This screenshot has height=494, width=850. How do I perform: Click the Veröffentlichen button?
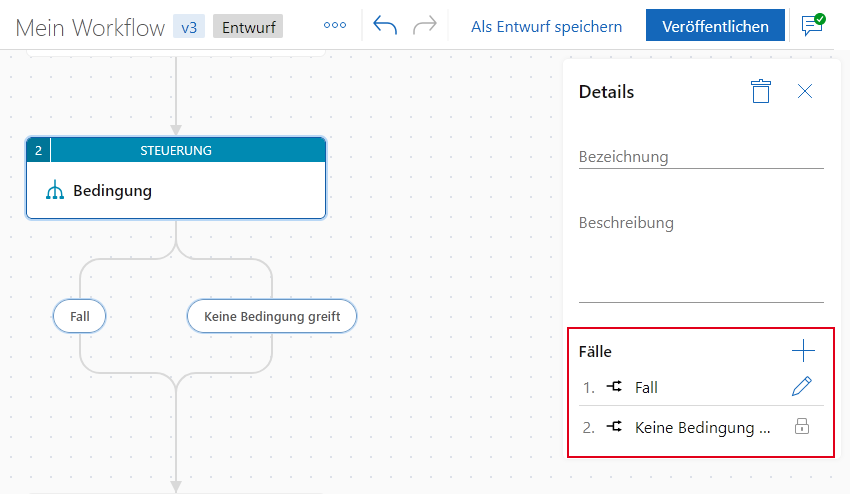715,26
